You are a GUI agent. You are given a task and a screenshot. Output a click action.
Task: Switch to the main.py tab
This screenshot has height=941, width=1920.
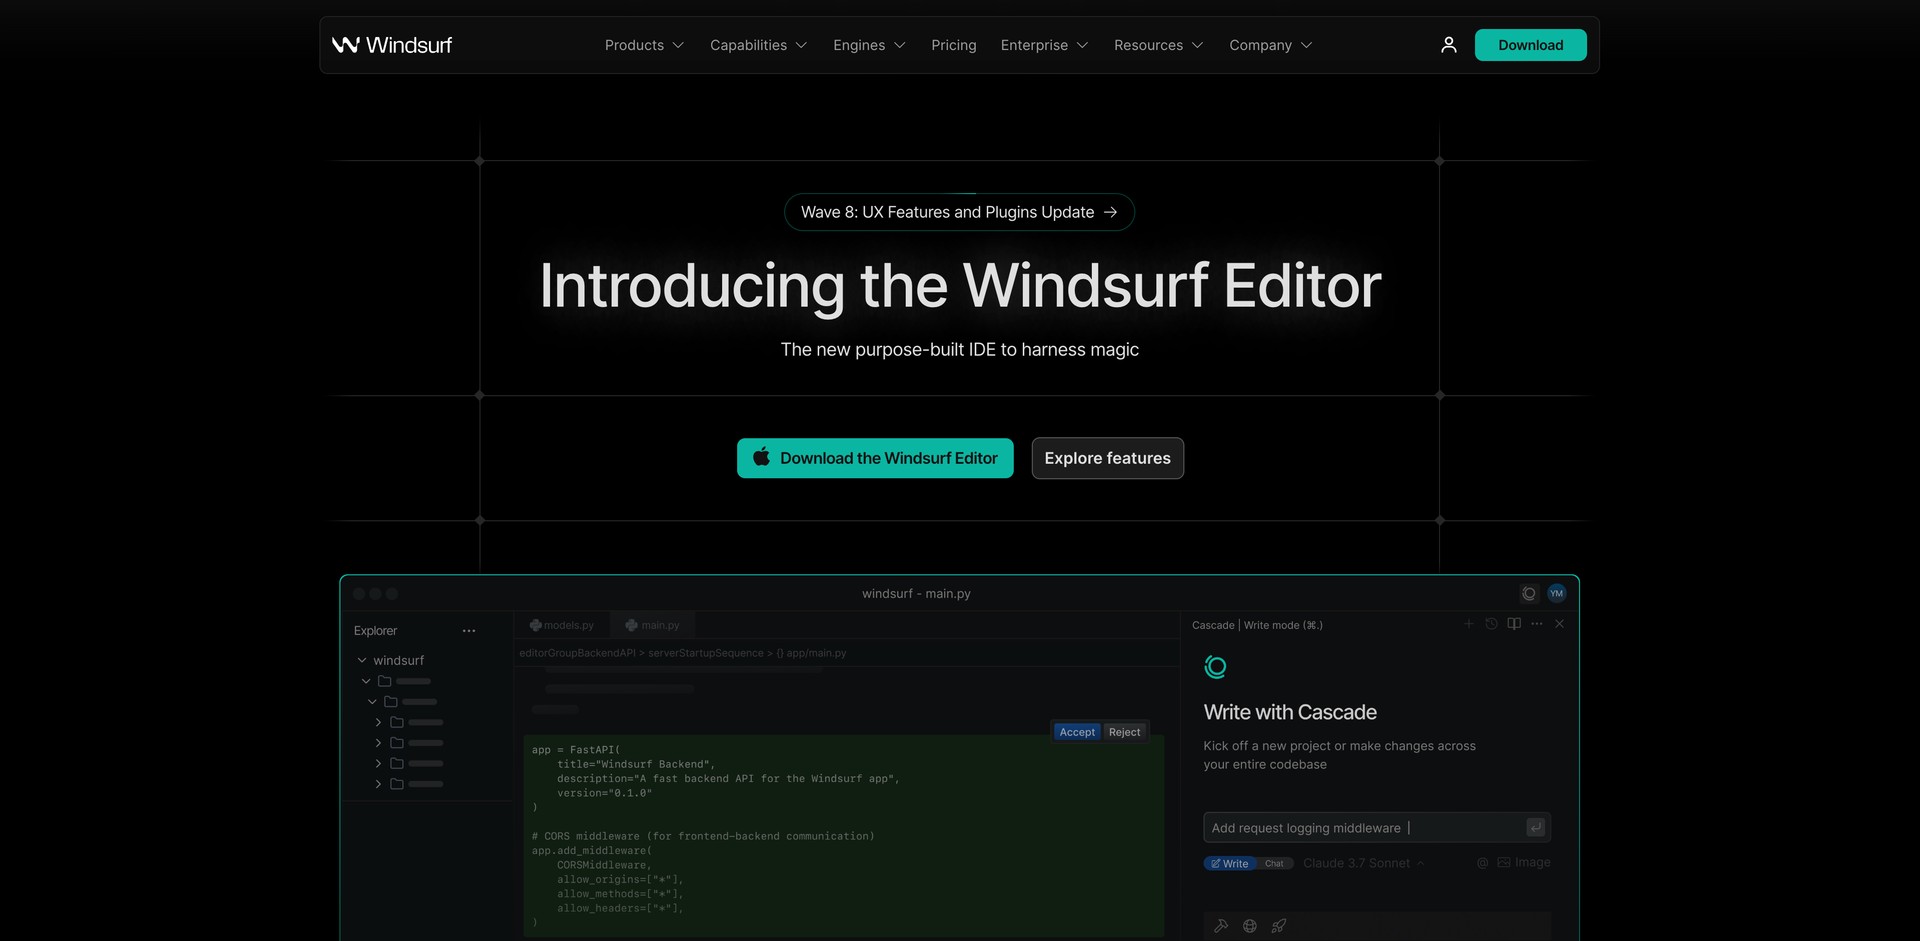(652, 625)
